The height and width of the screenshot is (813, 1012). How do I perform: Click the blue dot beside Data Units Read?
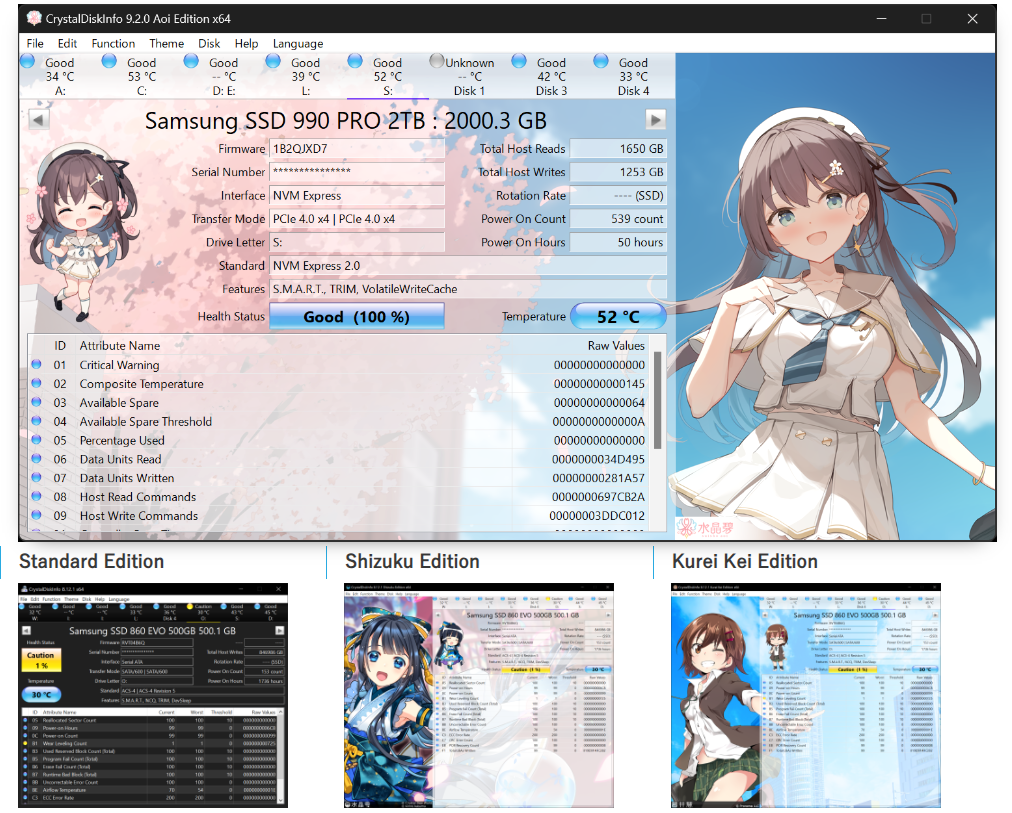click(37, 459)
